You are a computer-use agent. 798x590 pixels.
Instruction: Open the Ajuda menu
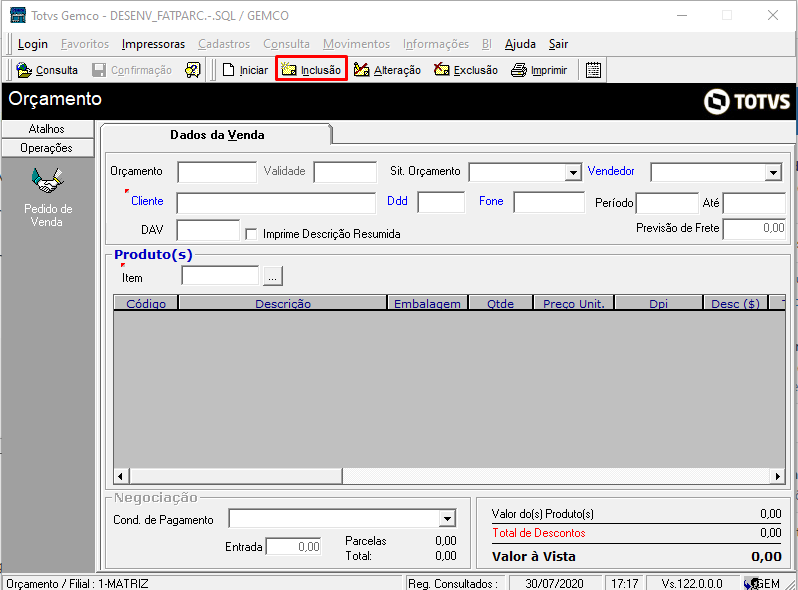(520, 44)
